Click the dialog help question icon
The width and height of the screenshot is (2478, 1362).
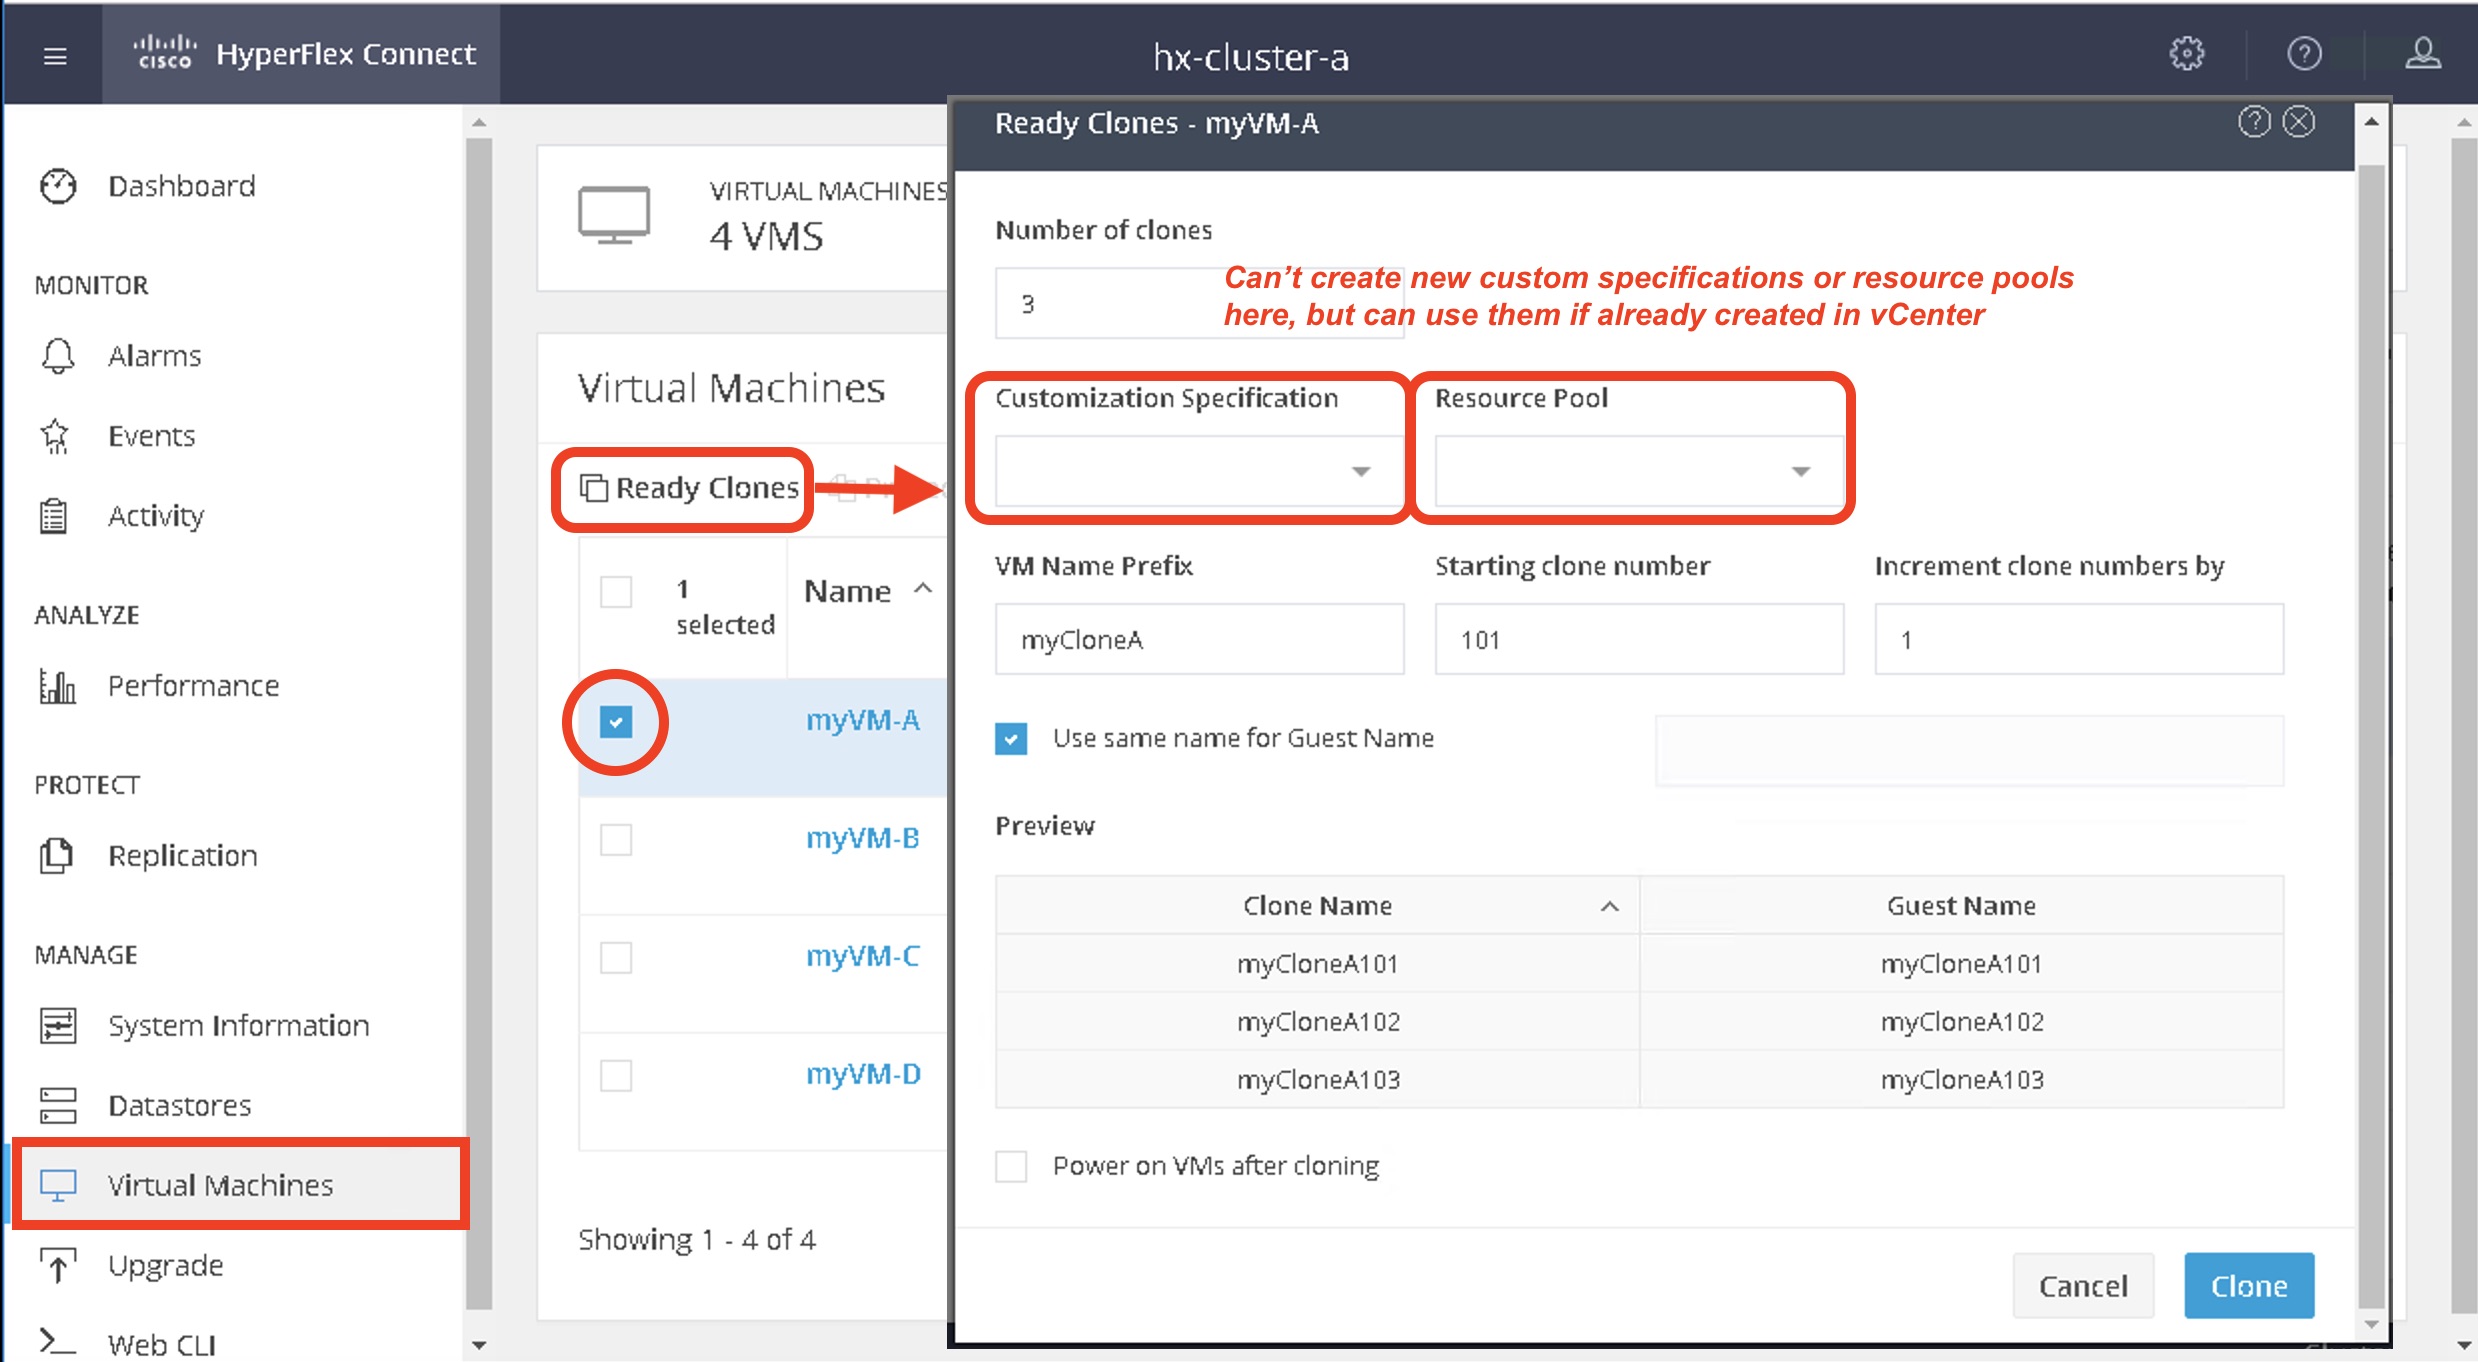coord(2254,122)
